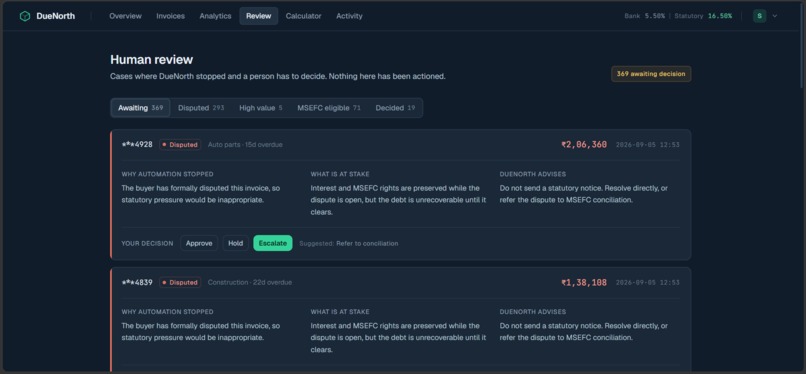The width and height of the screenshot is (806, 374).
Task: Click 'Construction · 22d overdue' label
Action: coord(250,283)
